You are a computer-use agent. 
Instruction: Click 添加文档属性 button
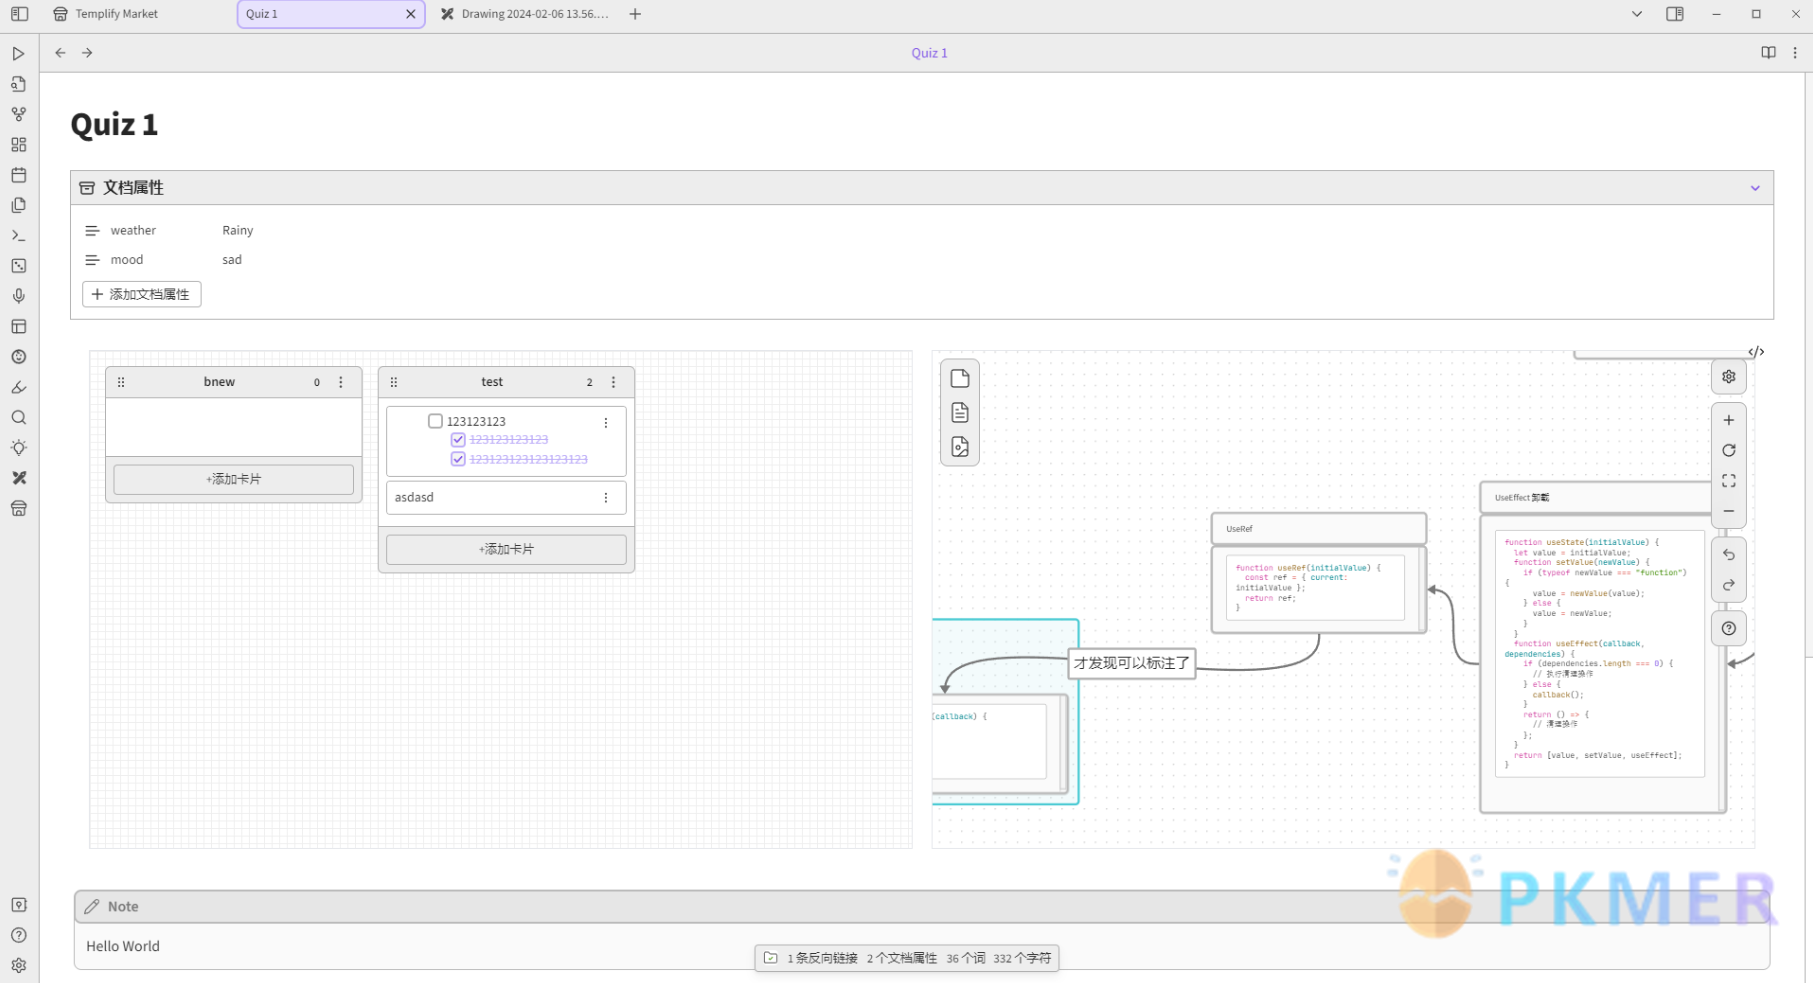click(141, 294)
